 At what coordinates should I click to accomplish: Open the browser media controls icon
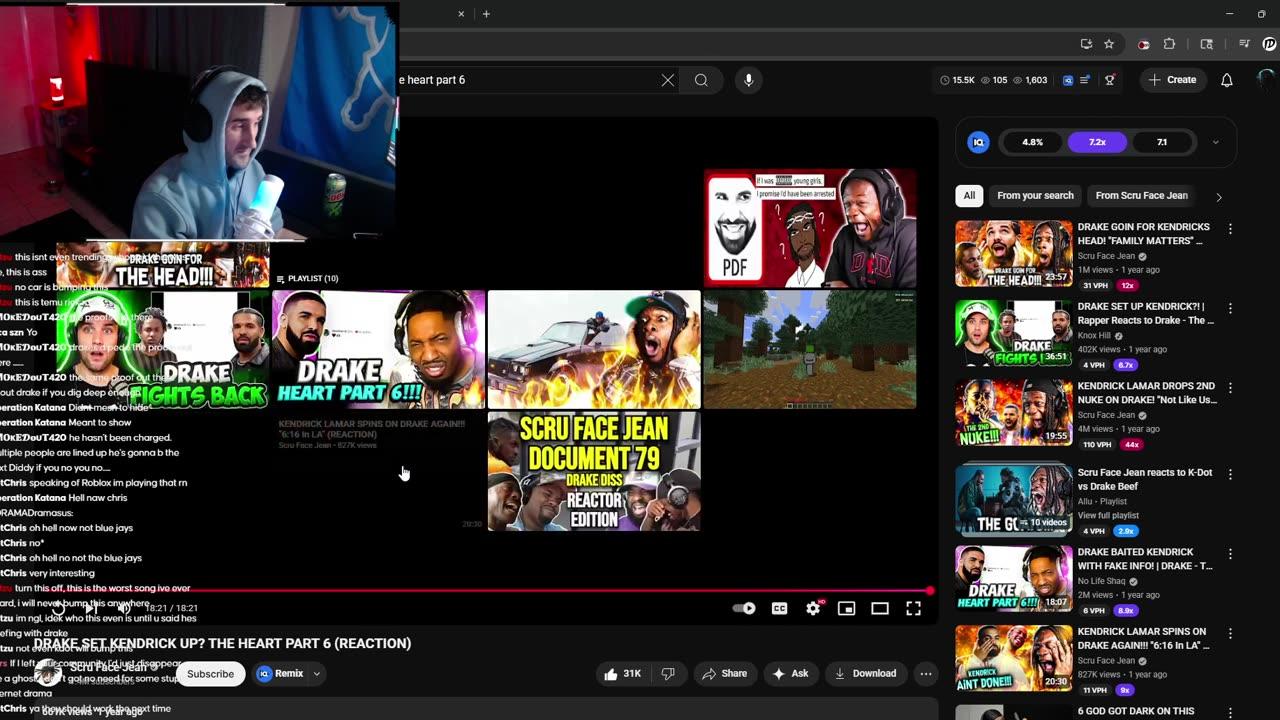1244,44
